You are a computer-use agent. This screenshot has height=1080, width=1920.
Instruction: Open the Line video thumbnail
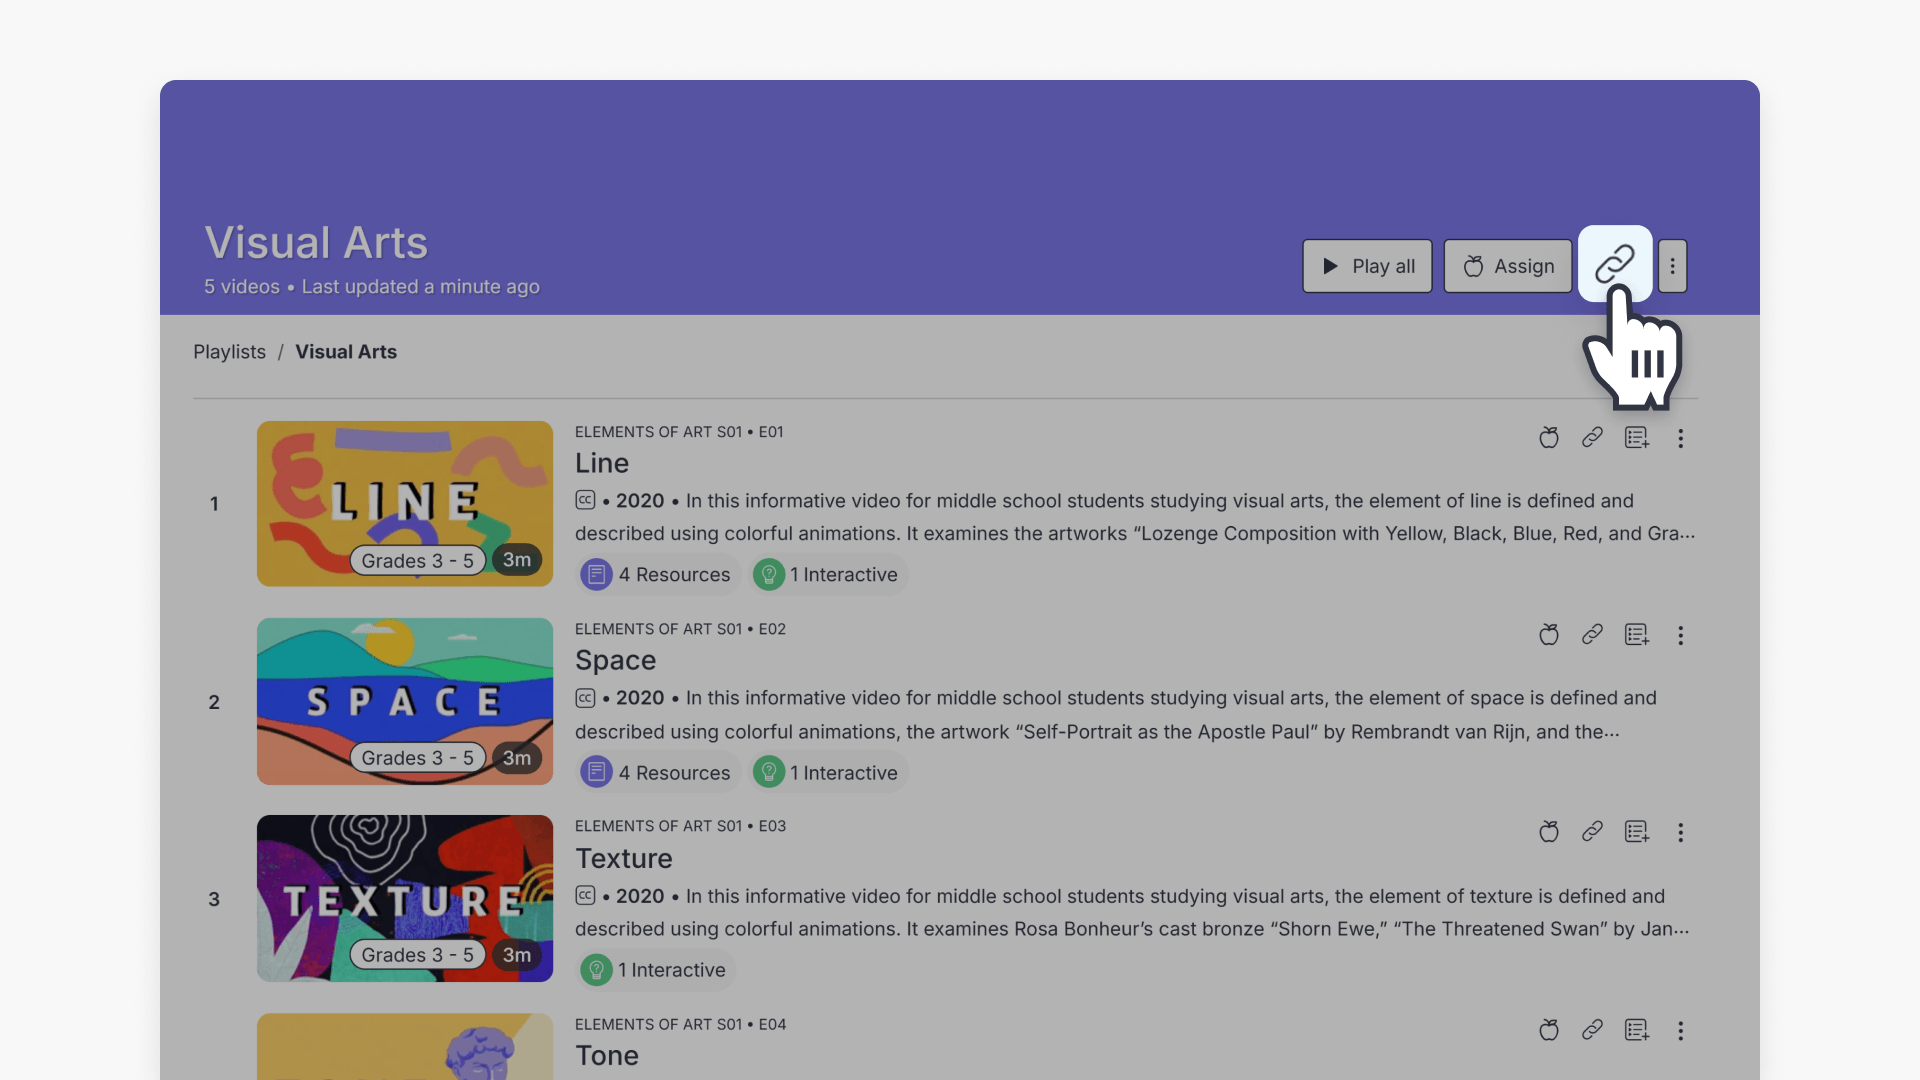coord(404,503)
